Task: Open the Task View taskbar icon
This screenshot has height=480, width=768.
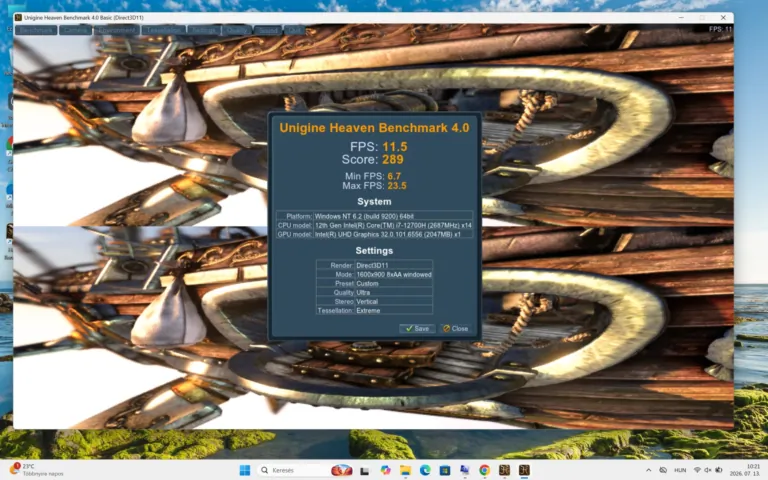Action: (x=364, y=471)
